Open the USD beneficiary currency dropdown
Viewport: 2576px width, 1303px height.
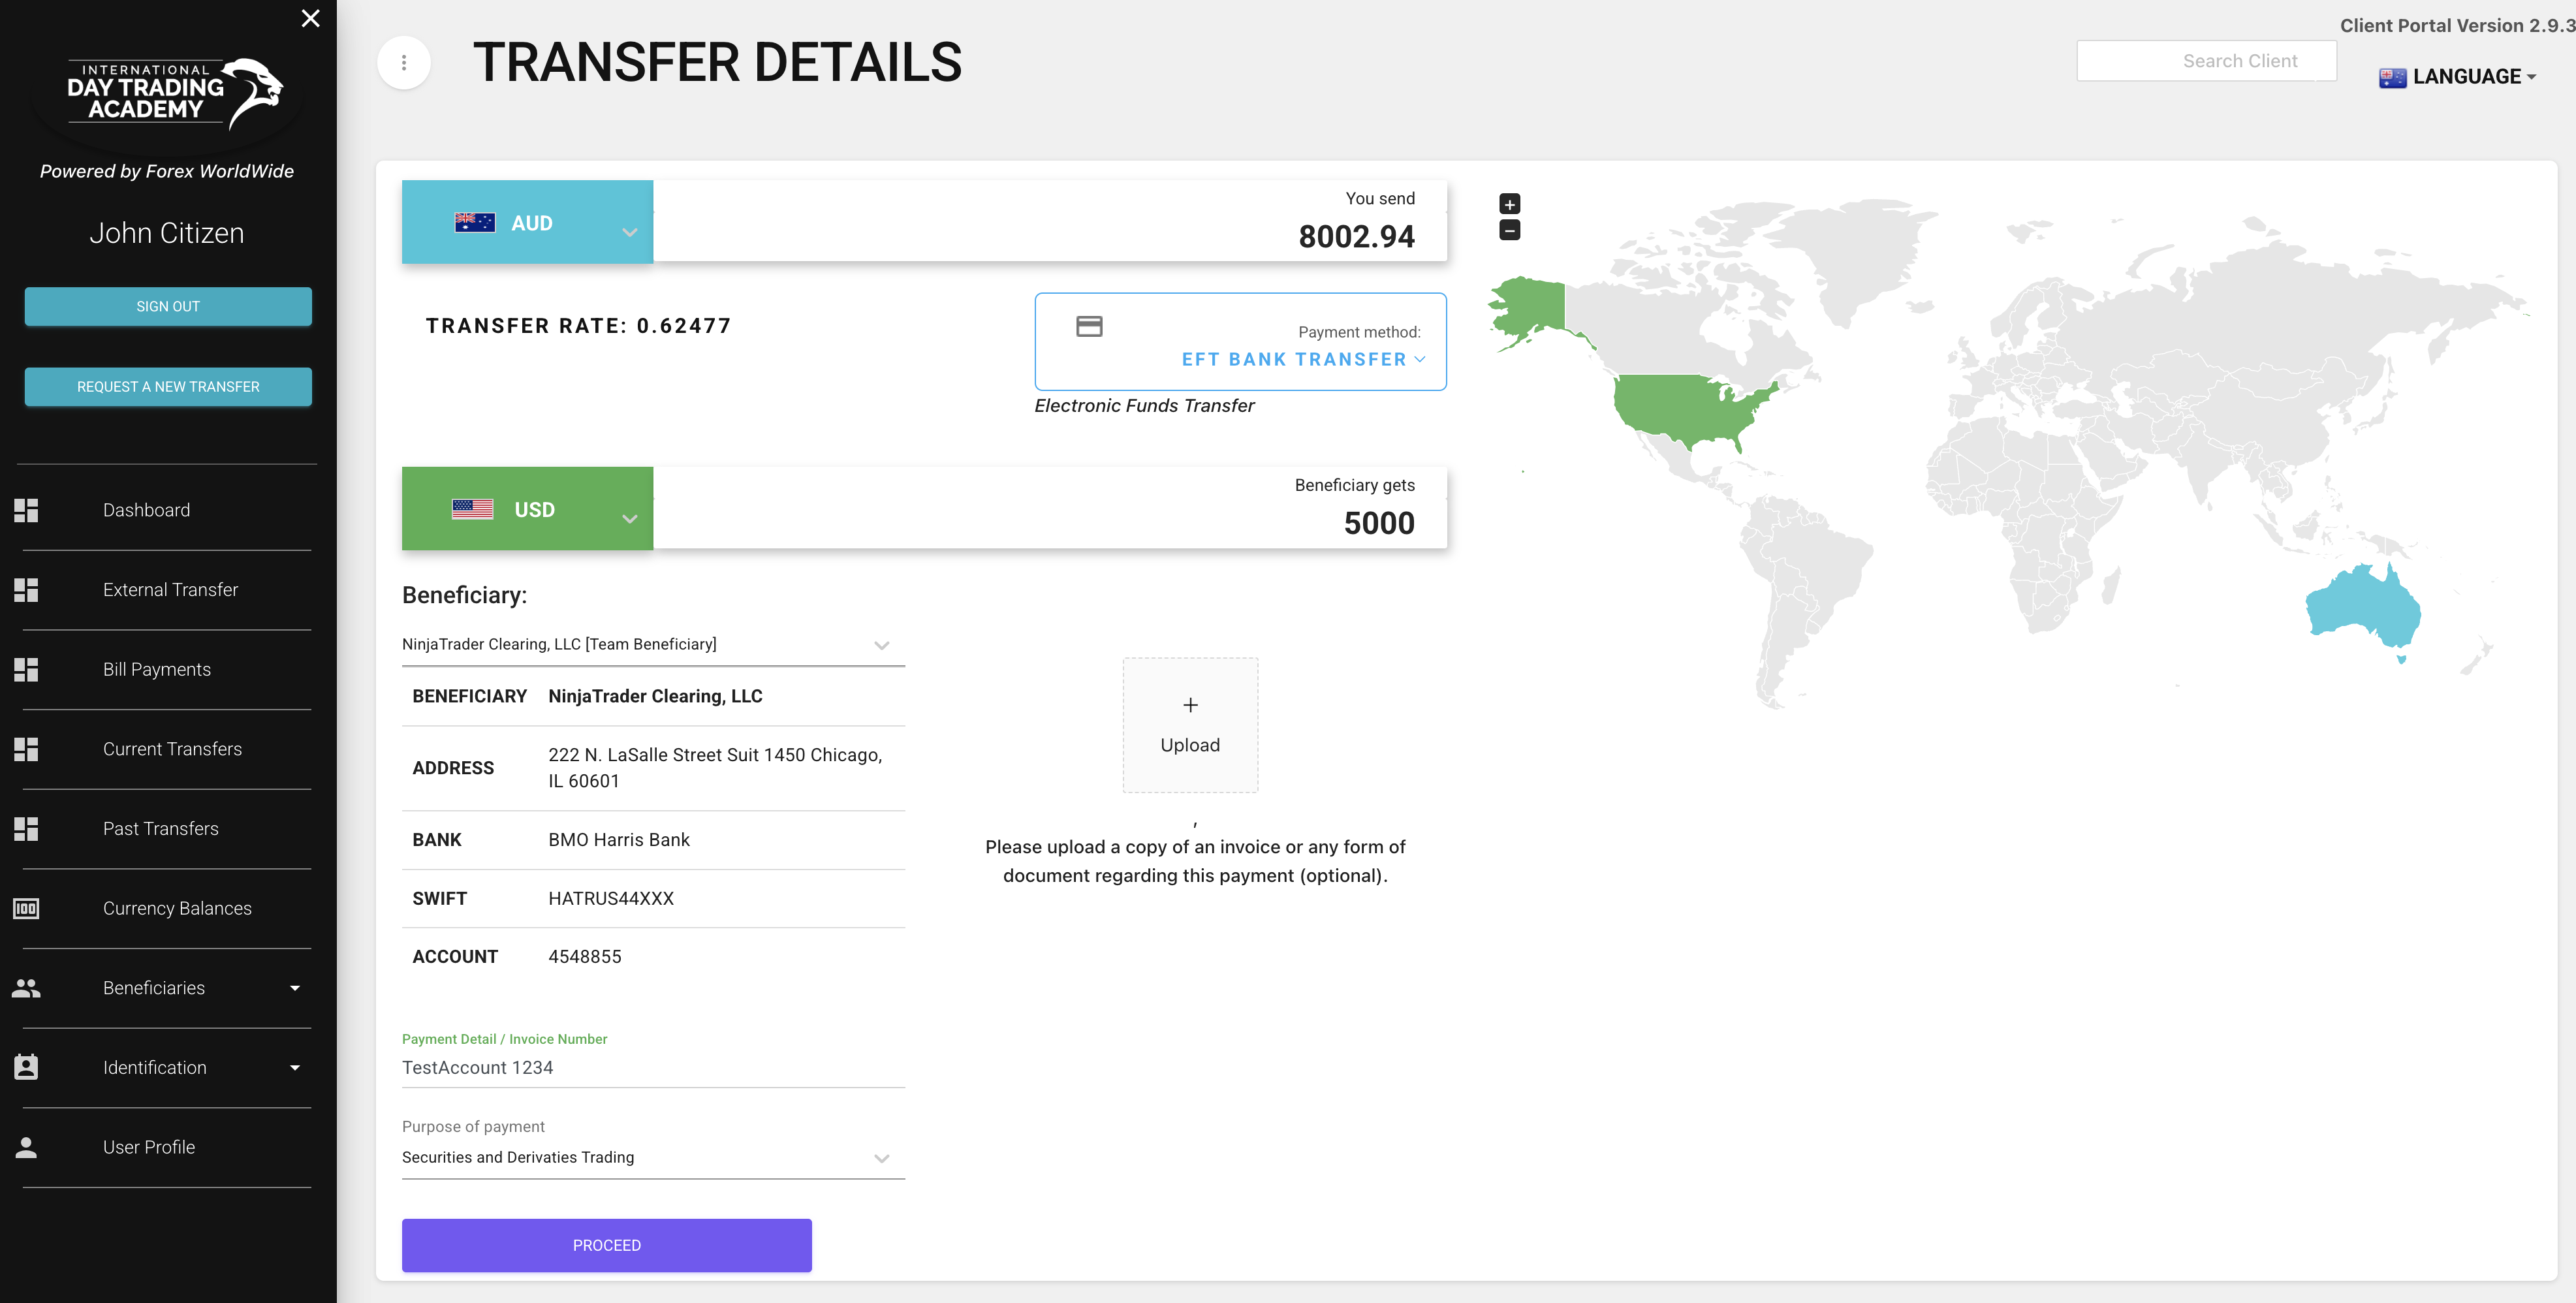[528, 509]
